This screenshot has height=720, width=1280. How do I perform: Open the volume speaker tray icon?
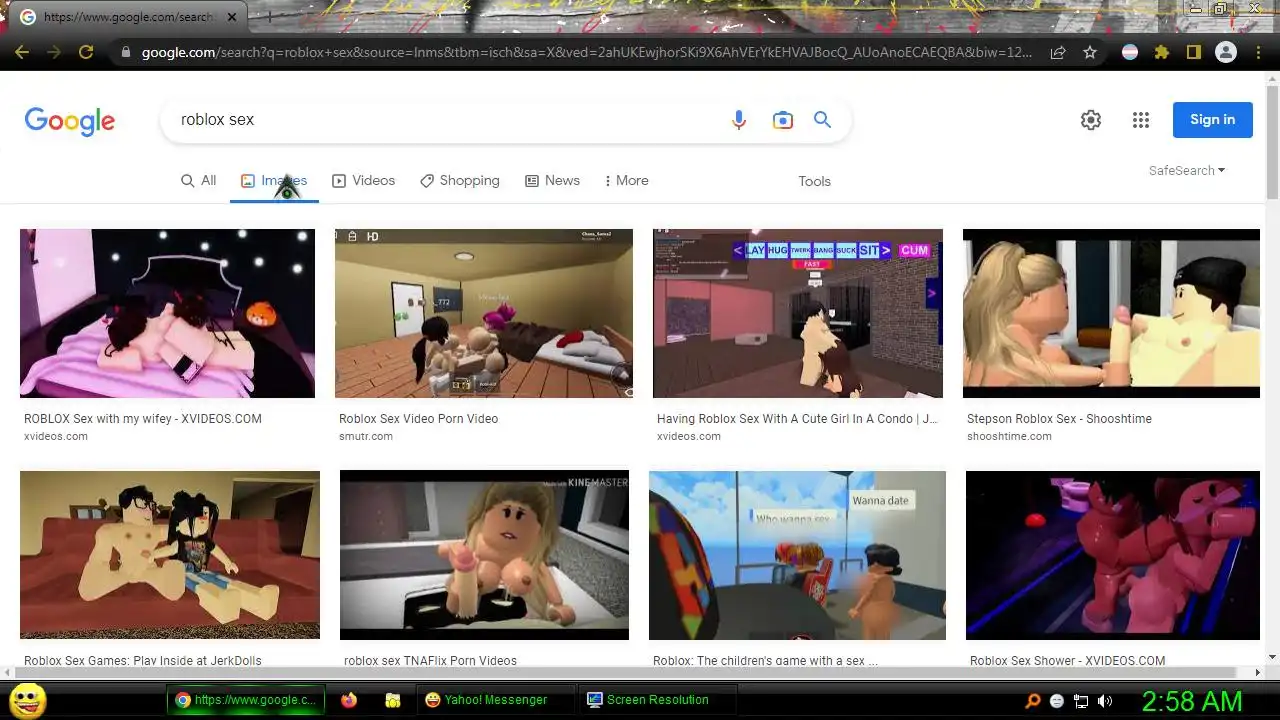1105,701
